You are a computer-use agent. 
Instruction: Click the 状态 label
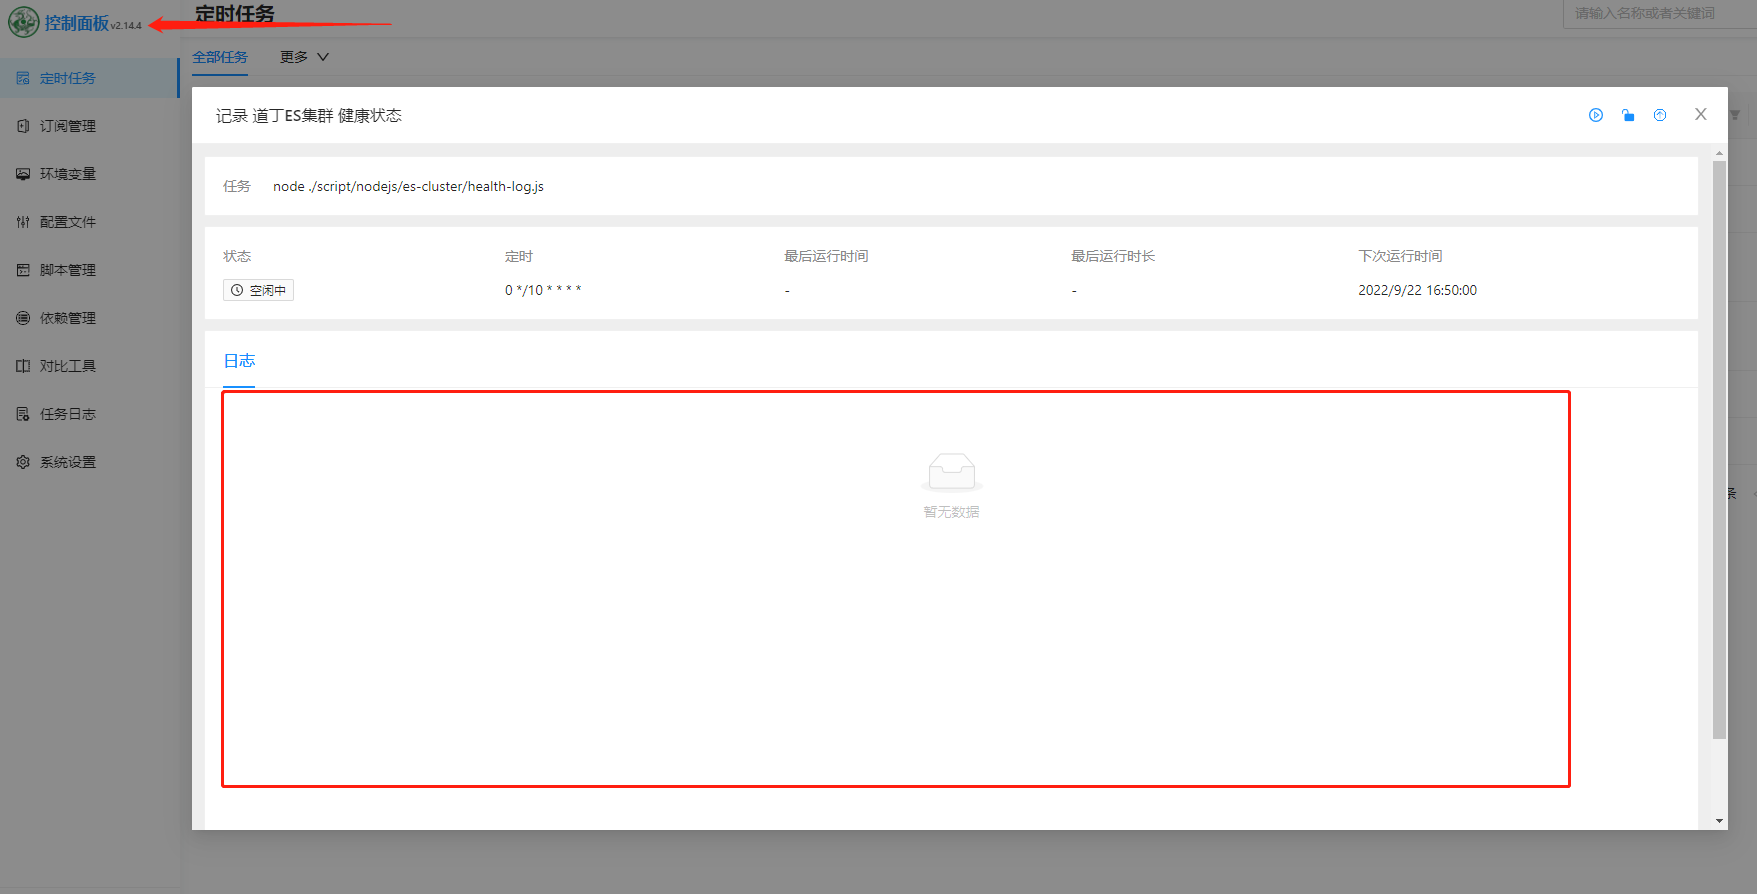(237, 256)
